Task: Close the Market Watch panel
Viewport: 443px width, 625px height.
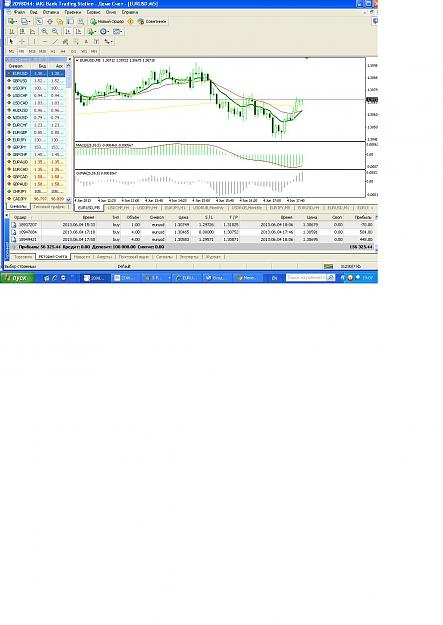Action: tap(69, 59)
